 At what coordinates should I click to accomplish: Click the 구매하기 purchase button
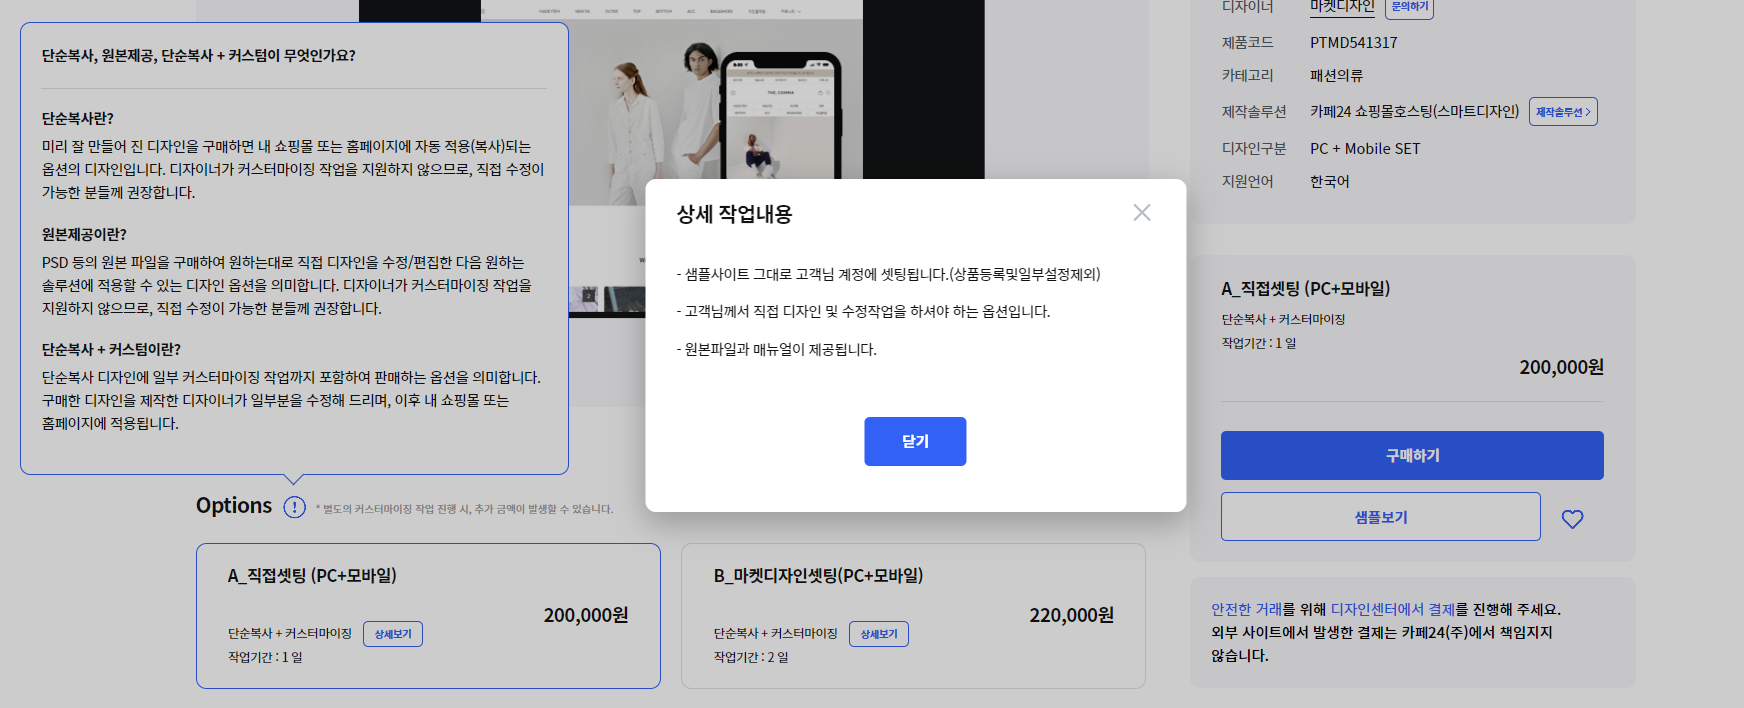click(1412, 455)
